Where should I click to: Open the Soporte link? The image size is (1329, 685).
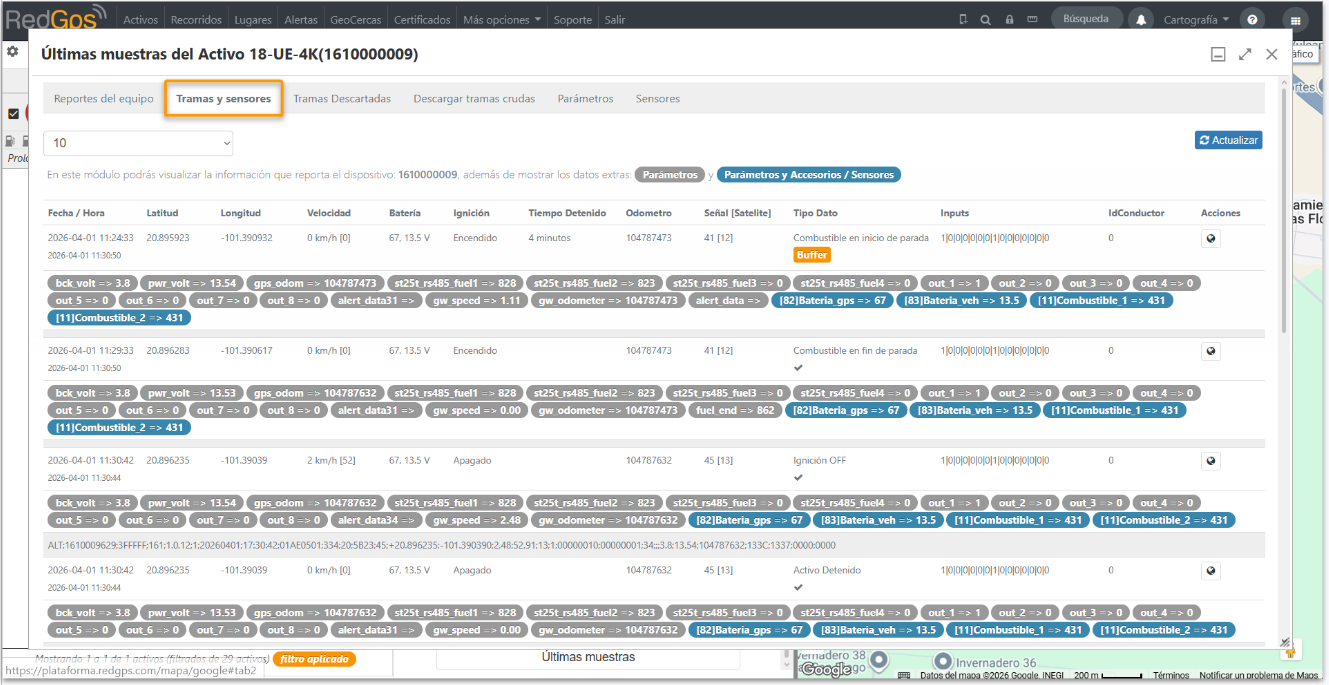[x=573, y=19]
